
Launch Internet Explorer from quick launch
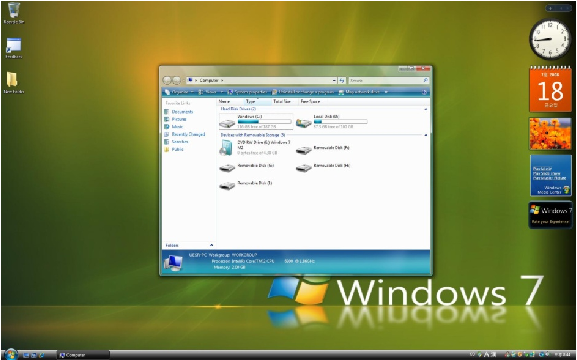[x=41, y=355]
